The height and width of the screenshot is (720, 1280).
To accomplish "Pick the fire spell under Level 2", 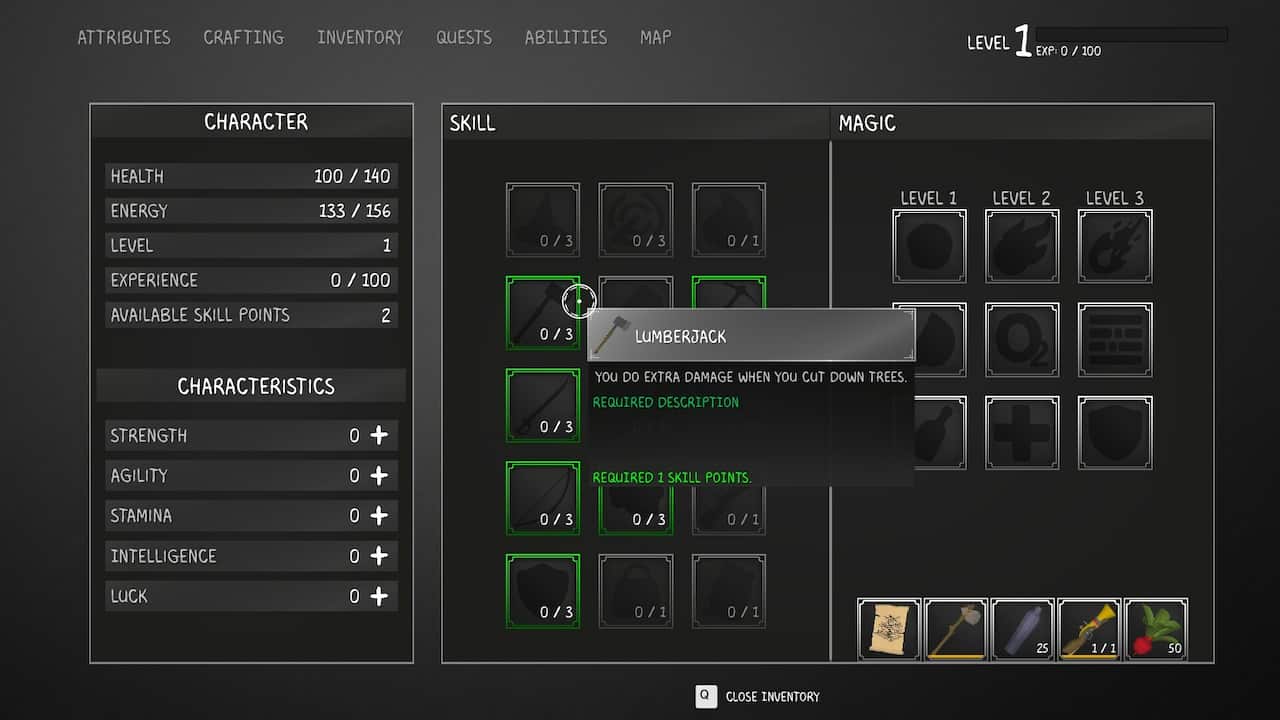I will click(1022, 246).
